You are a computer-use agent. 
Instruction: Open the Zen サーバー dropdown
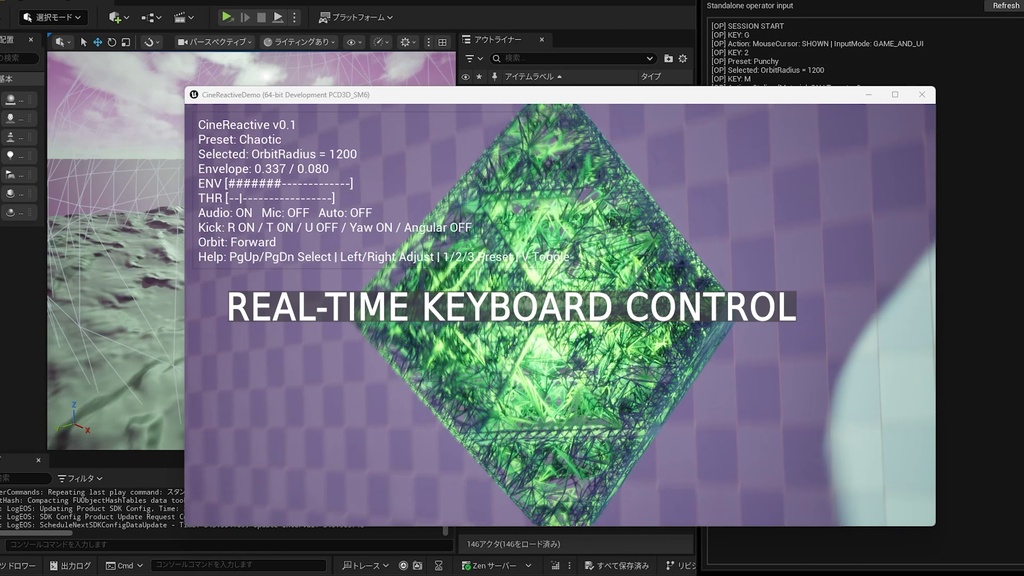coord(496,566)
